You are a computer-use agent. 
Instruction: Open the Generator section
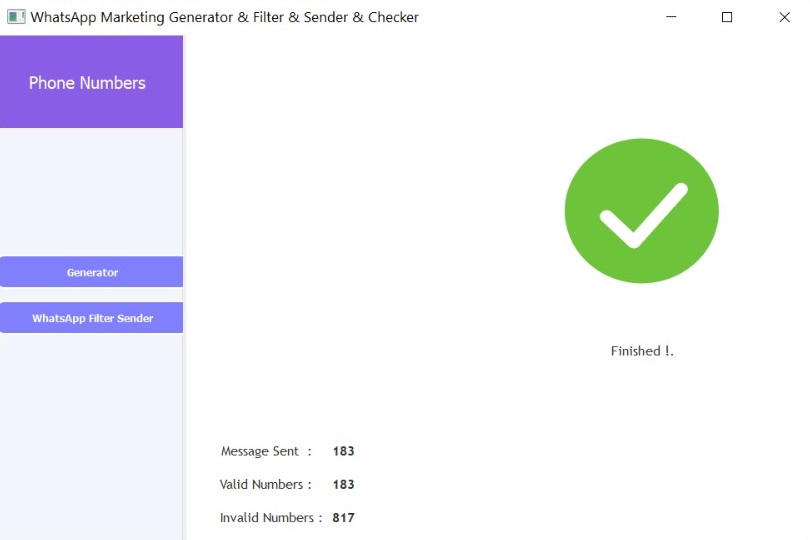[91, 272]
